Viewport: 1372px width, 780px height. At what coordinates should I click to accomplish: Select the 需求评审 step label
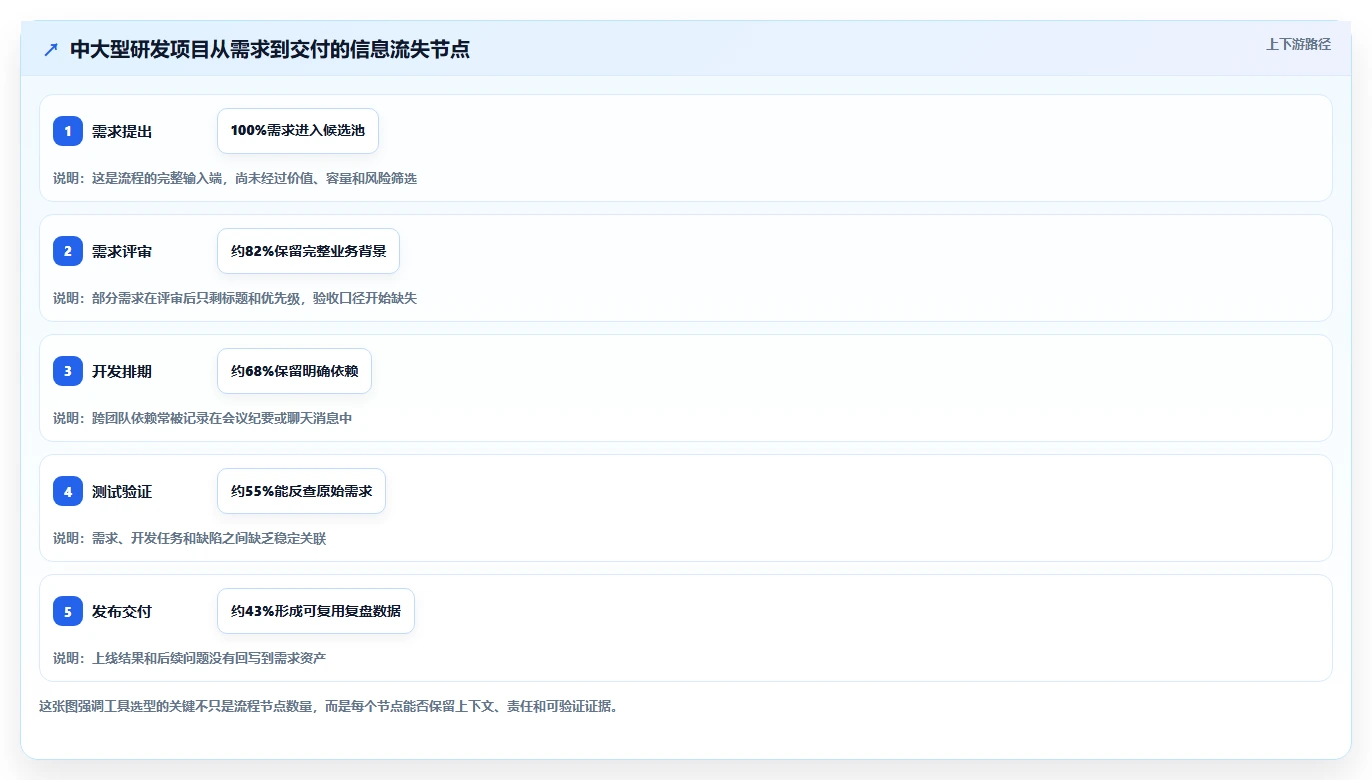click(122, 251)
